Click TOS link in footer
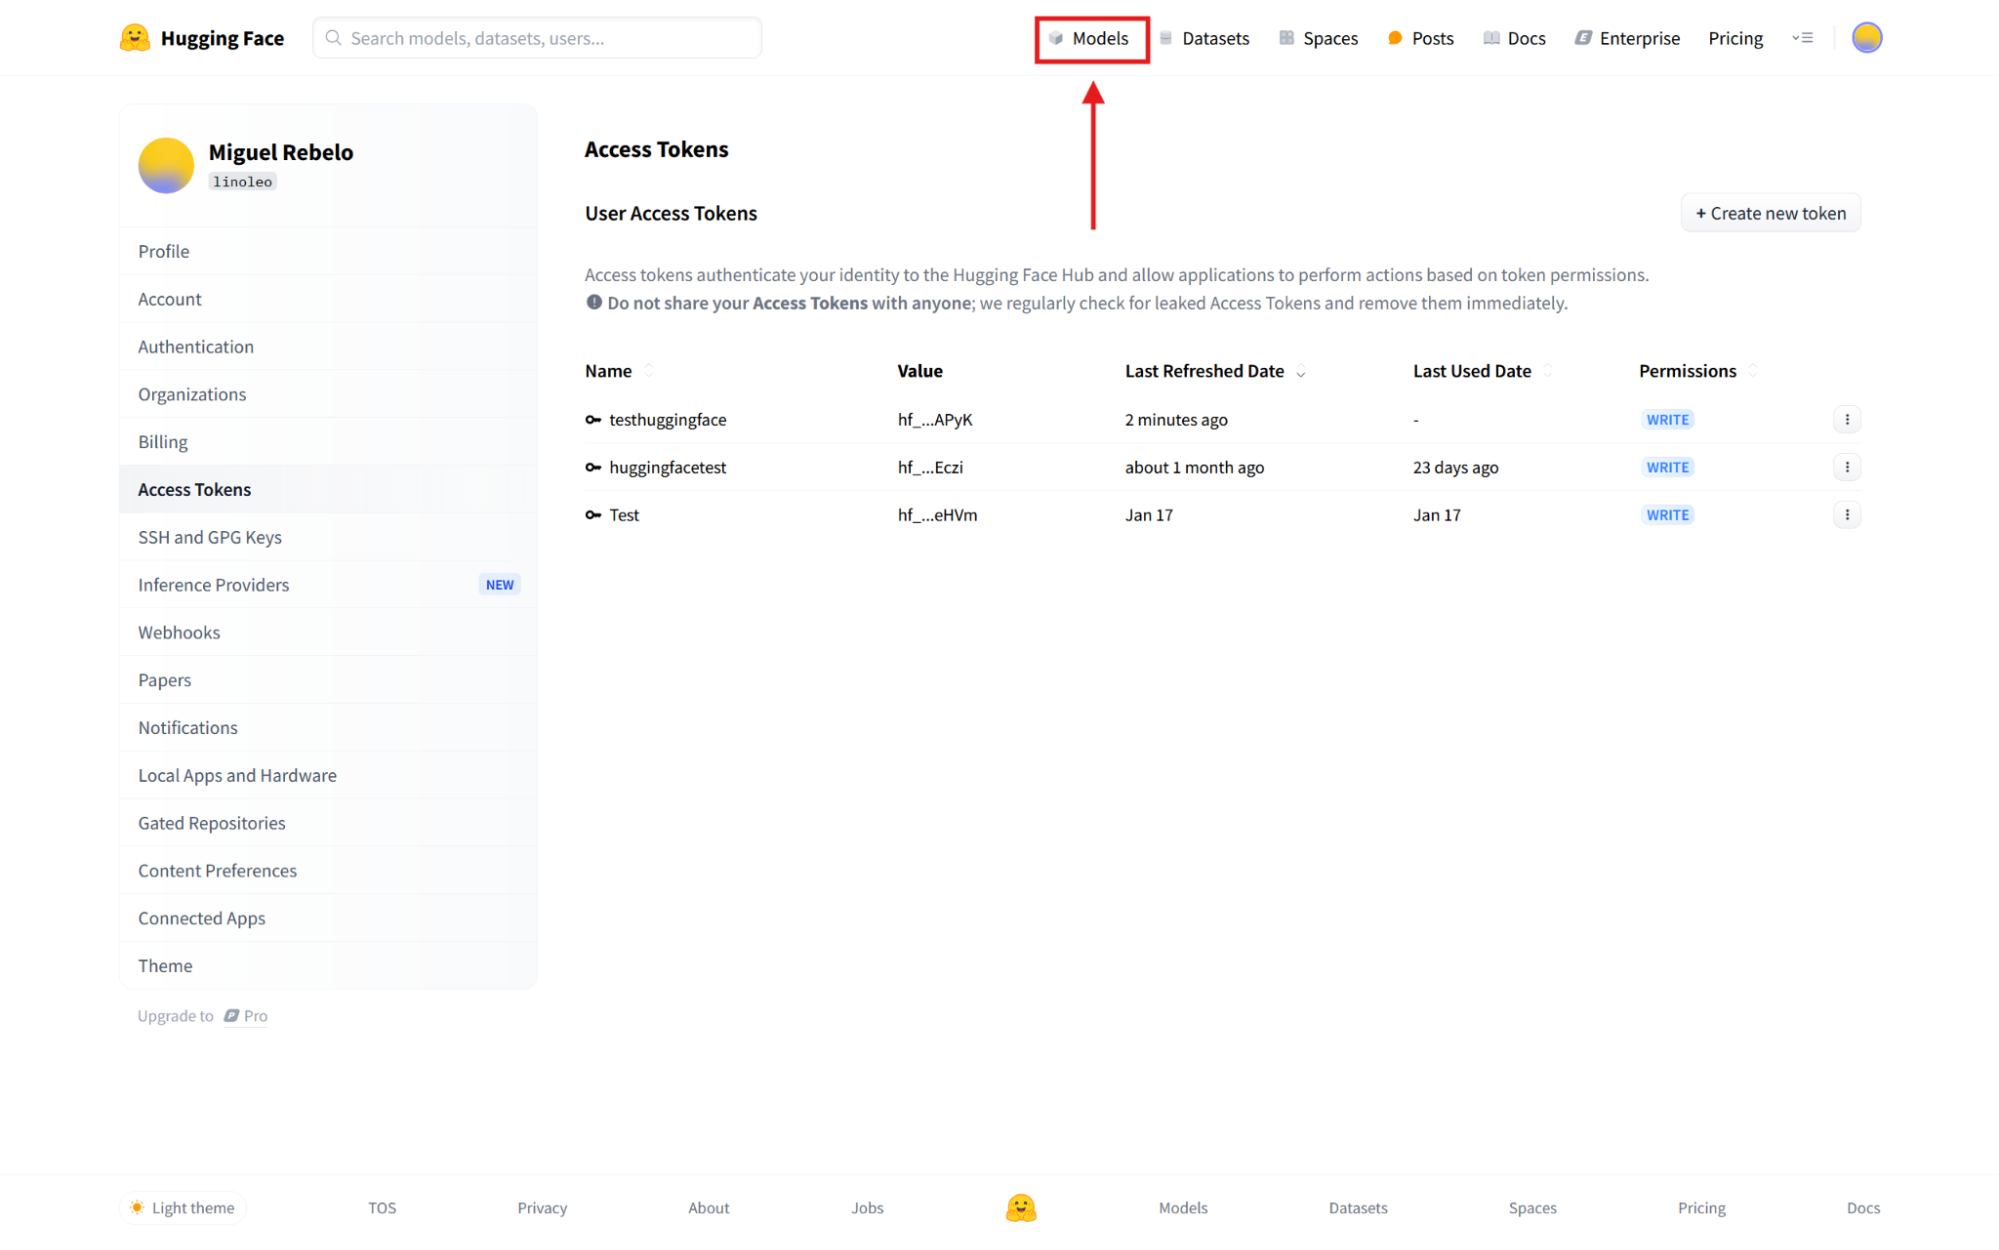Screen dimensions: 1999x1250 coord(382,1207)
